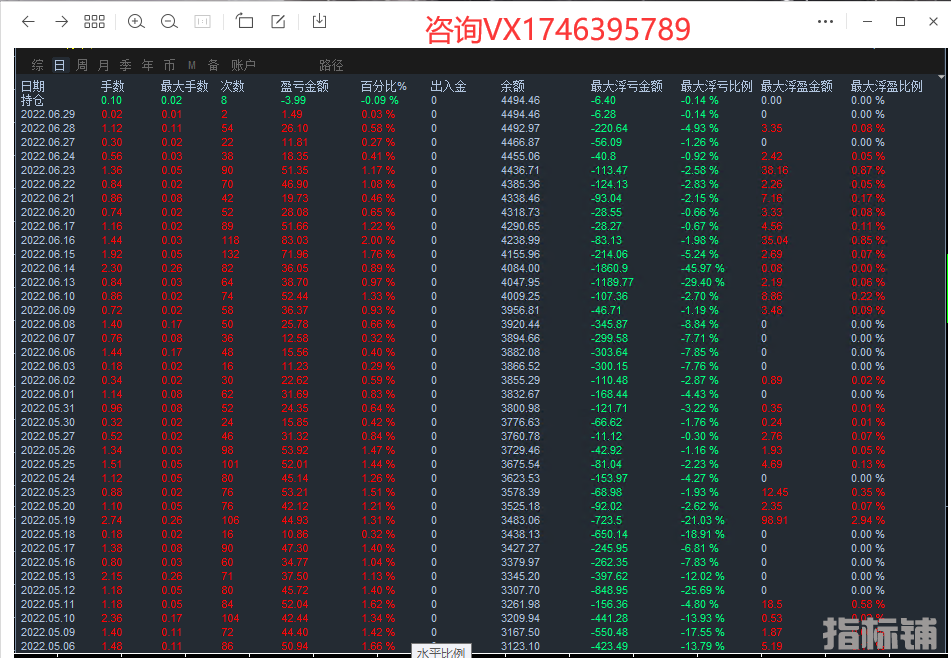Zoom out of the image
The height and width of the screenshot is (658, 951).
pos(169,21)
